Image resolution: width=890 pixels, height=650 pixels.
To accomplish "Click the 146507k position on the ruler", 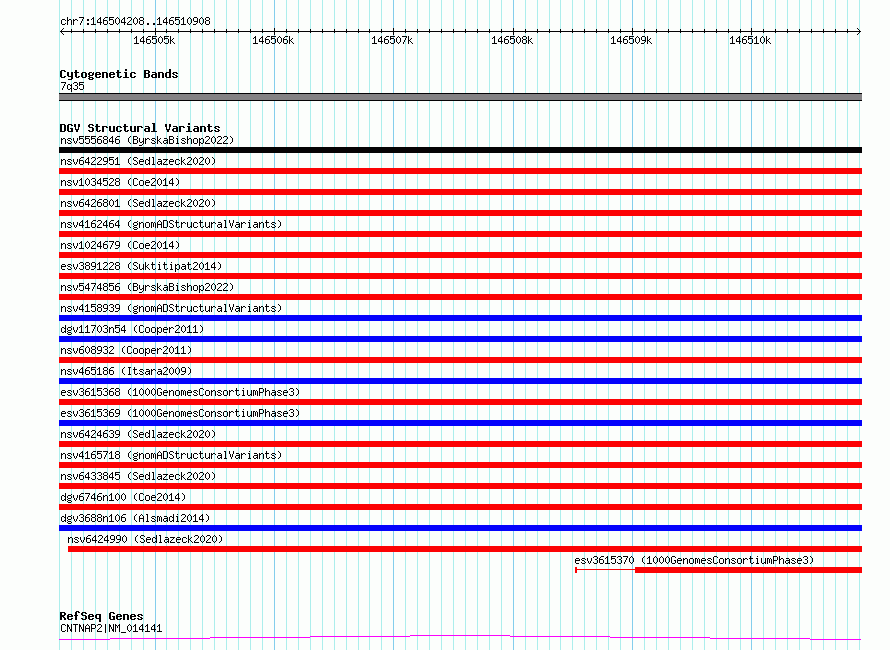I will tap(392, 41).
